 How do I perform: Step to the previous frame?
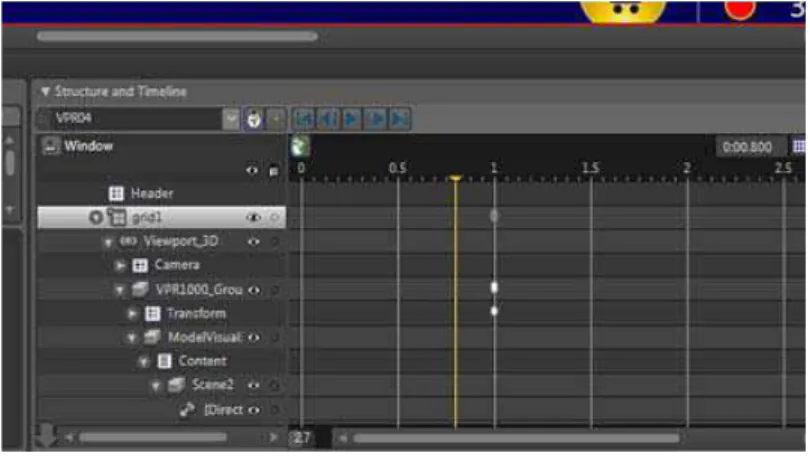[328, 119]
